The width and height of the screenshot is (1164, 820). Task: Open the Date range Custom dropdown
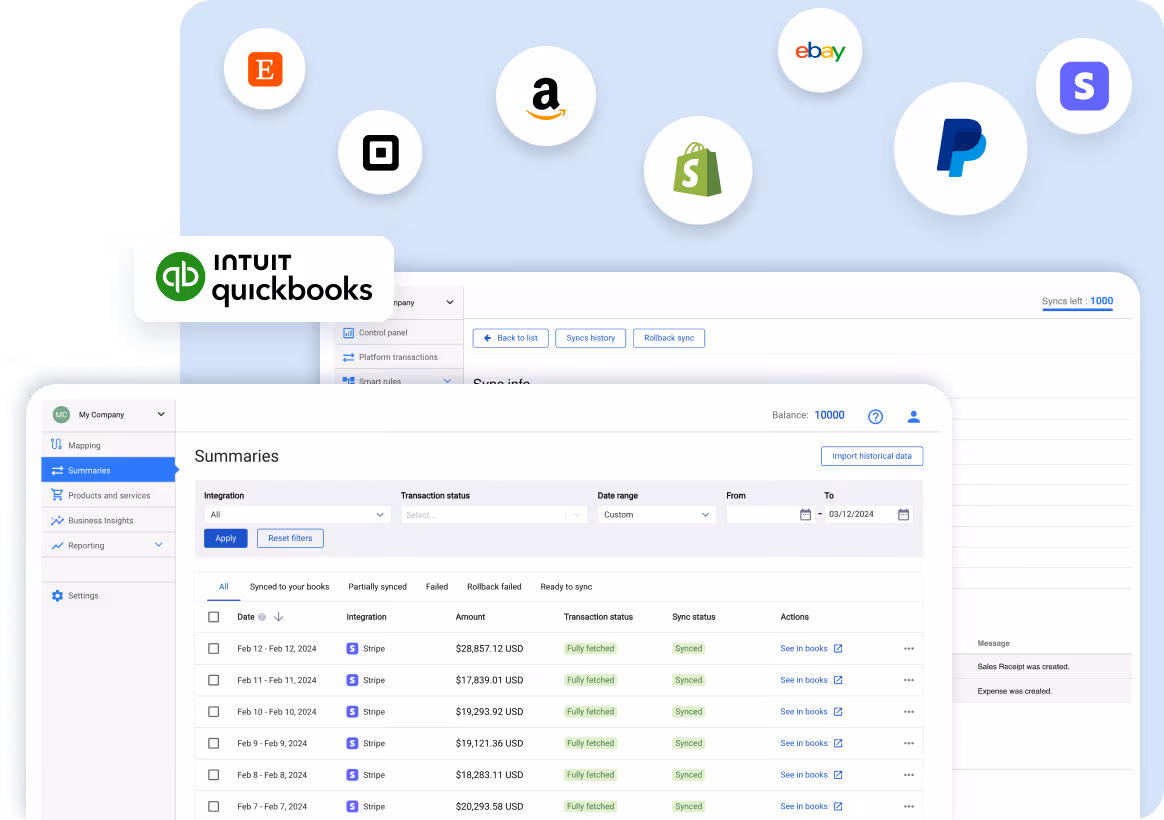657,514
